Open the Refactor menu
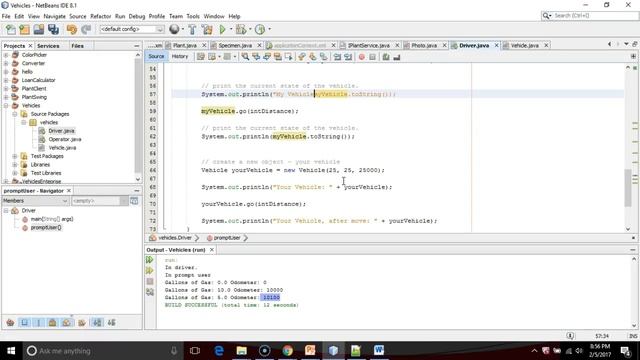This screenshot has height=360, width=640. point(100,16)
